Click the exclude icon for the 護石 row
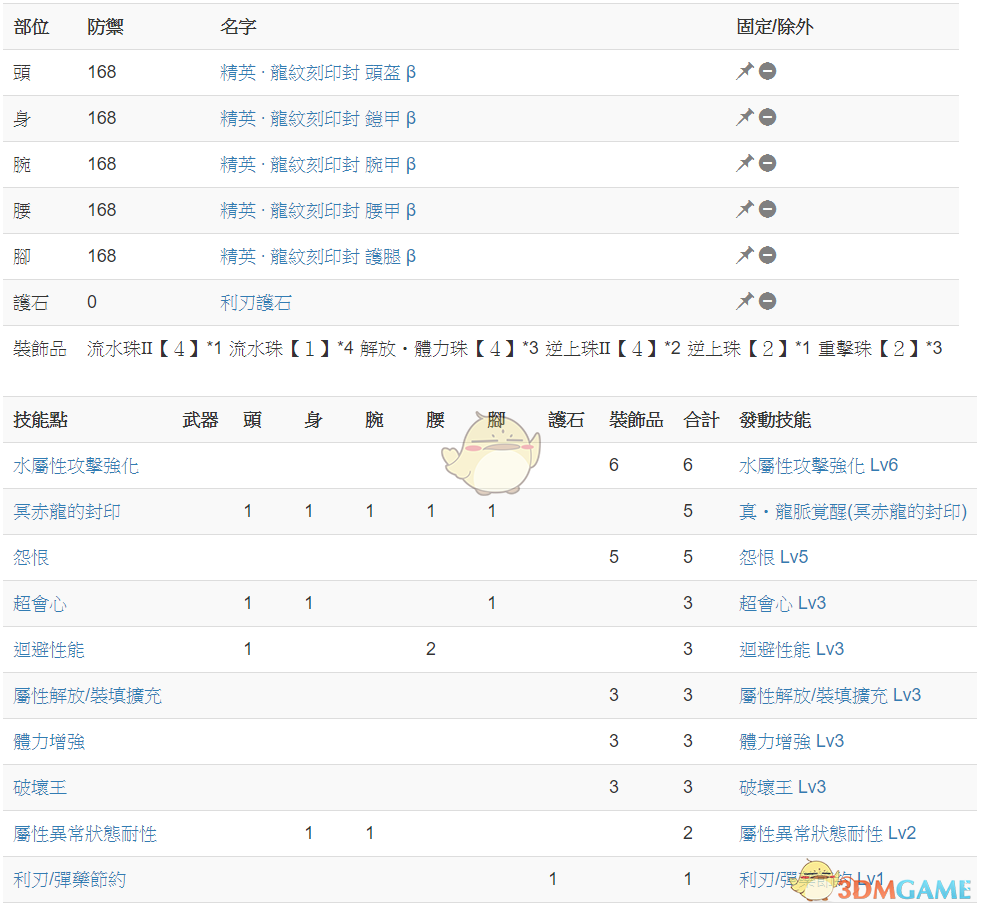982x908 pixels. tap(767, 302)
